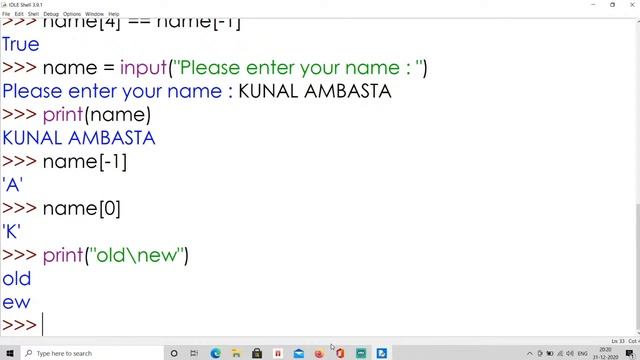Viewport: 640px width, 360px height.
Task: Launch Microsoft Edge from the taskbar
Action: coord(216,353)
